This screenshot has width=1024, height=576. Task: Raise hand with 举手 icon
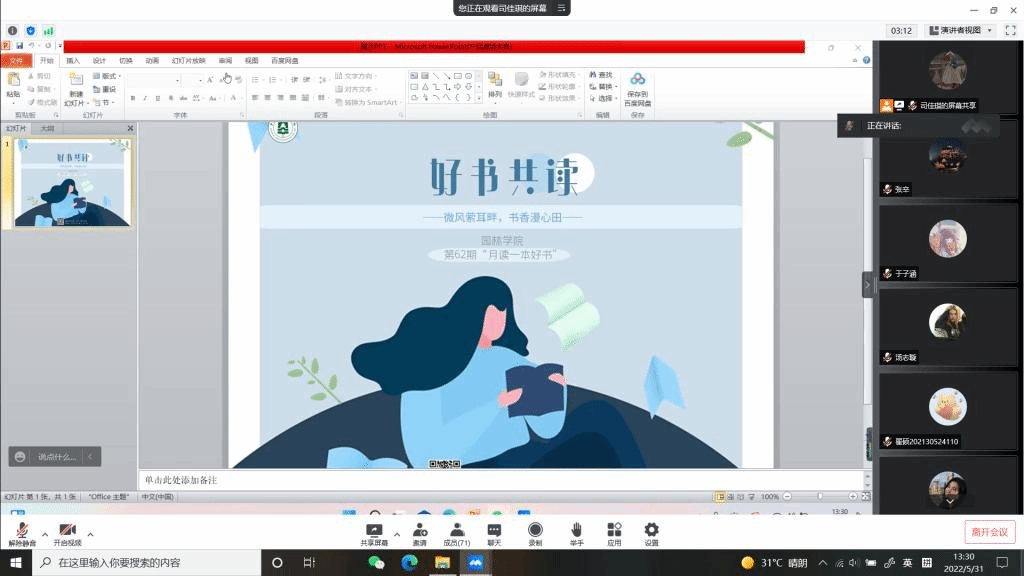tap(577, 531)
